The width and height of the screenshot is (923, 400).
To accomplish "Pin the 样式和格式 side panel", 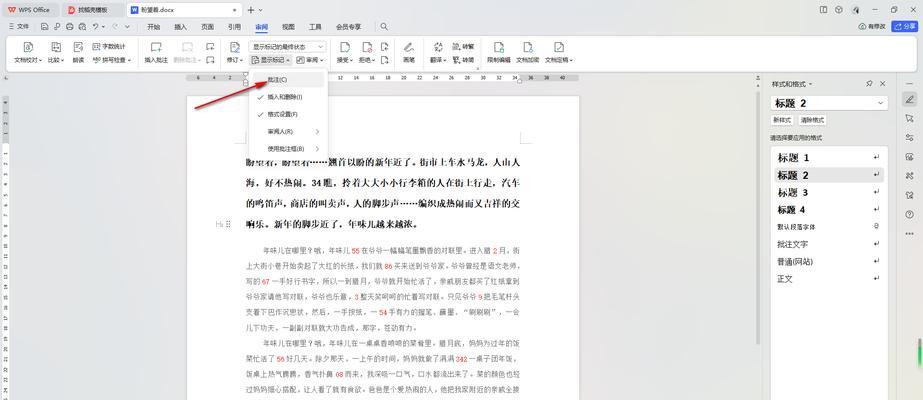I will [869, 84].
